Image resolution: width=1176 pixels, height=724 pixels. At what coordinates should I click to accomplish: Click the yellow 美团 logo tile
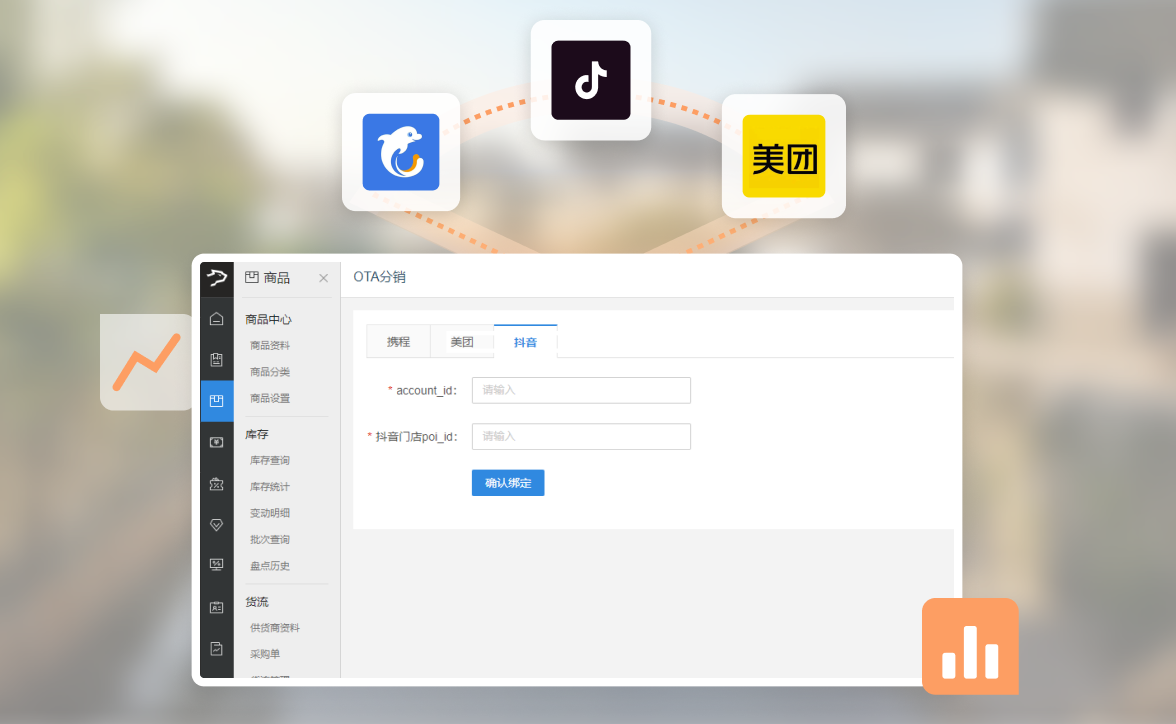tap(784, 156)
